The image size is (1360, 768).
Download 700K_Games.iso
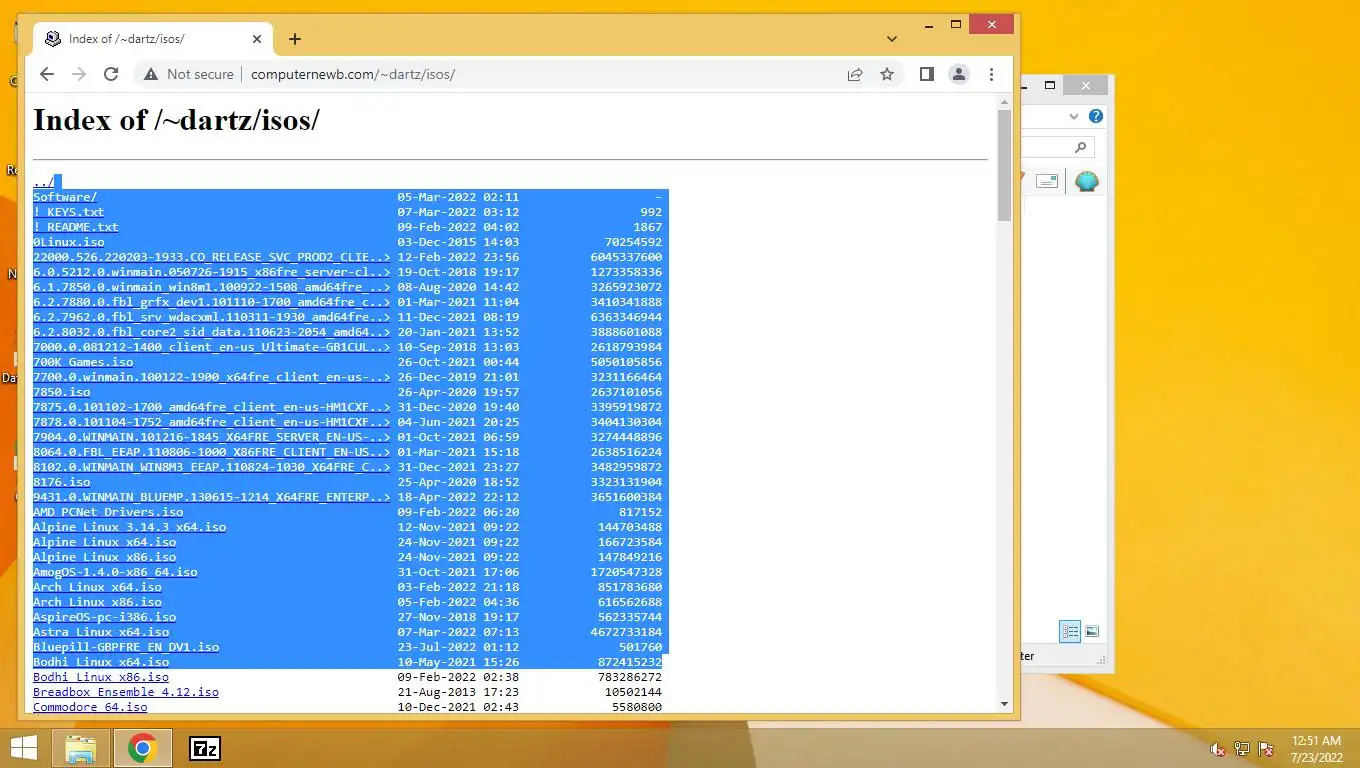[x=83, y=362]
